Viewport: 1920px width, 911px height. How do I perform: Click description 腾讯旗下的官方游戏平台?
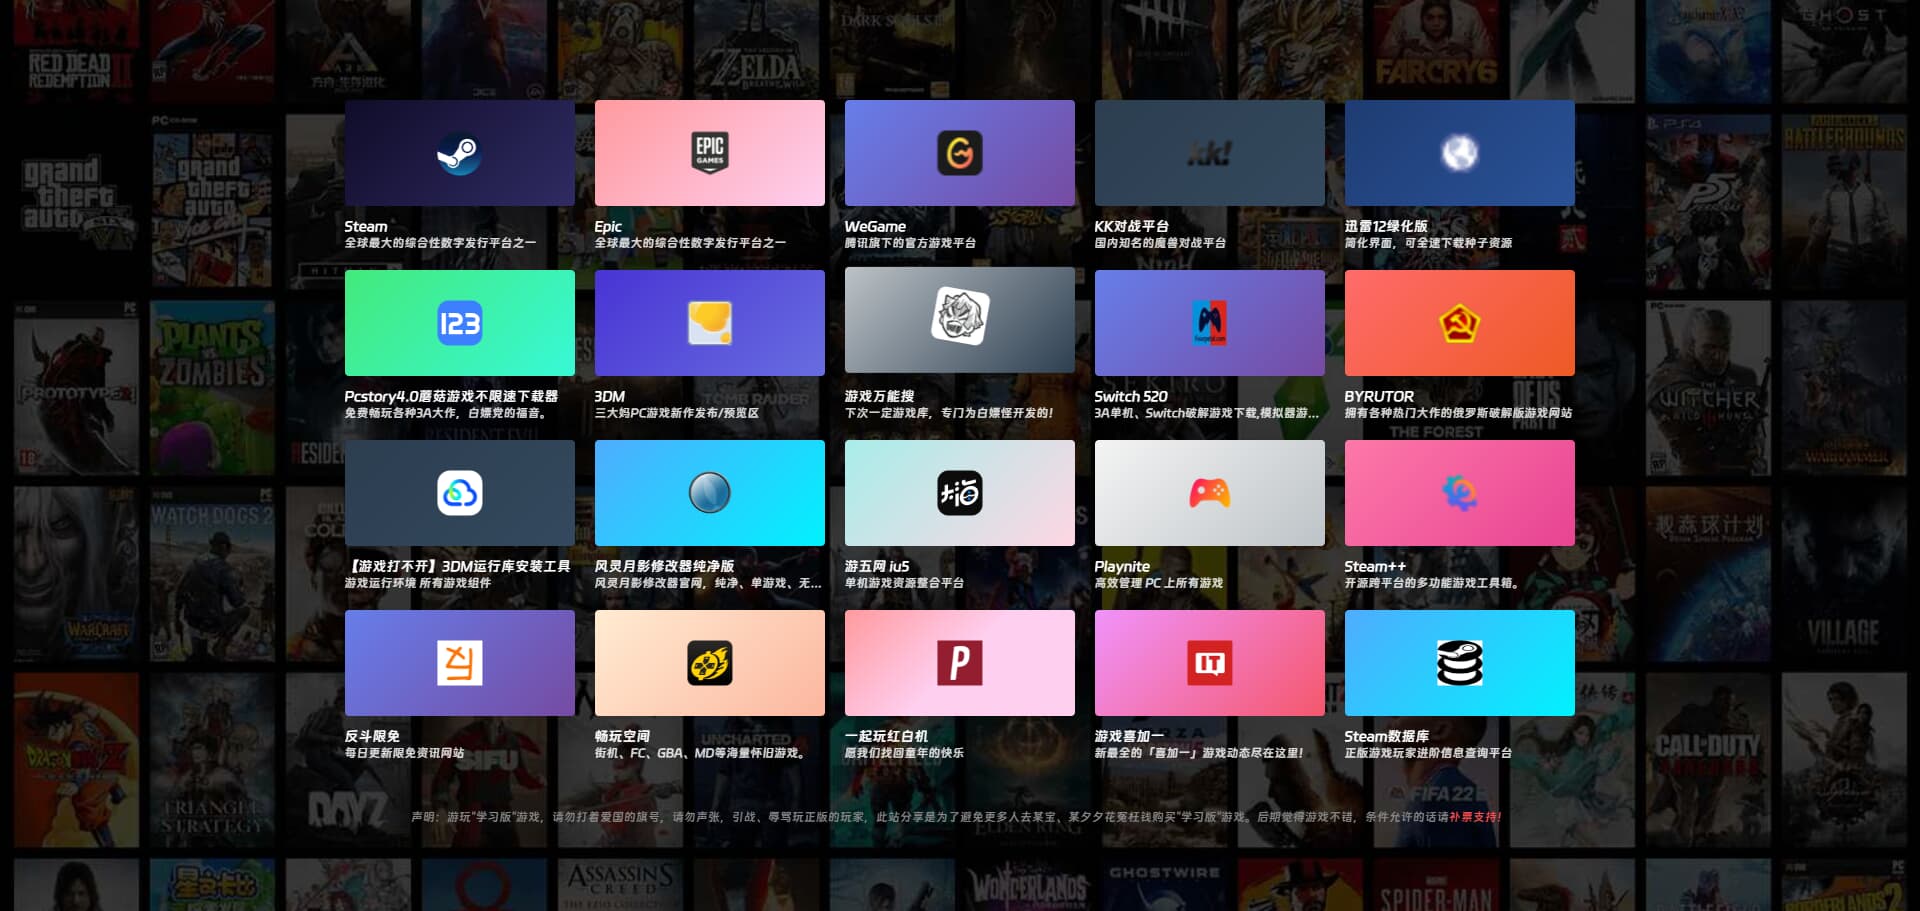(x=910, y=243)
